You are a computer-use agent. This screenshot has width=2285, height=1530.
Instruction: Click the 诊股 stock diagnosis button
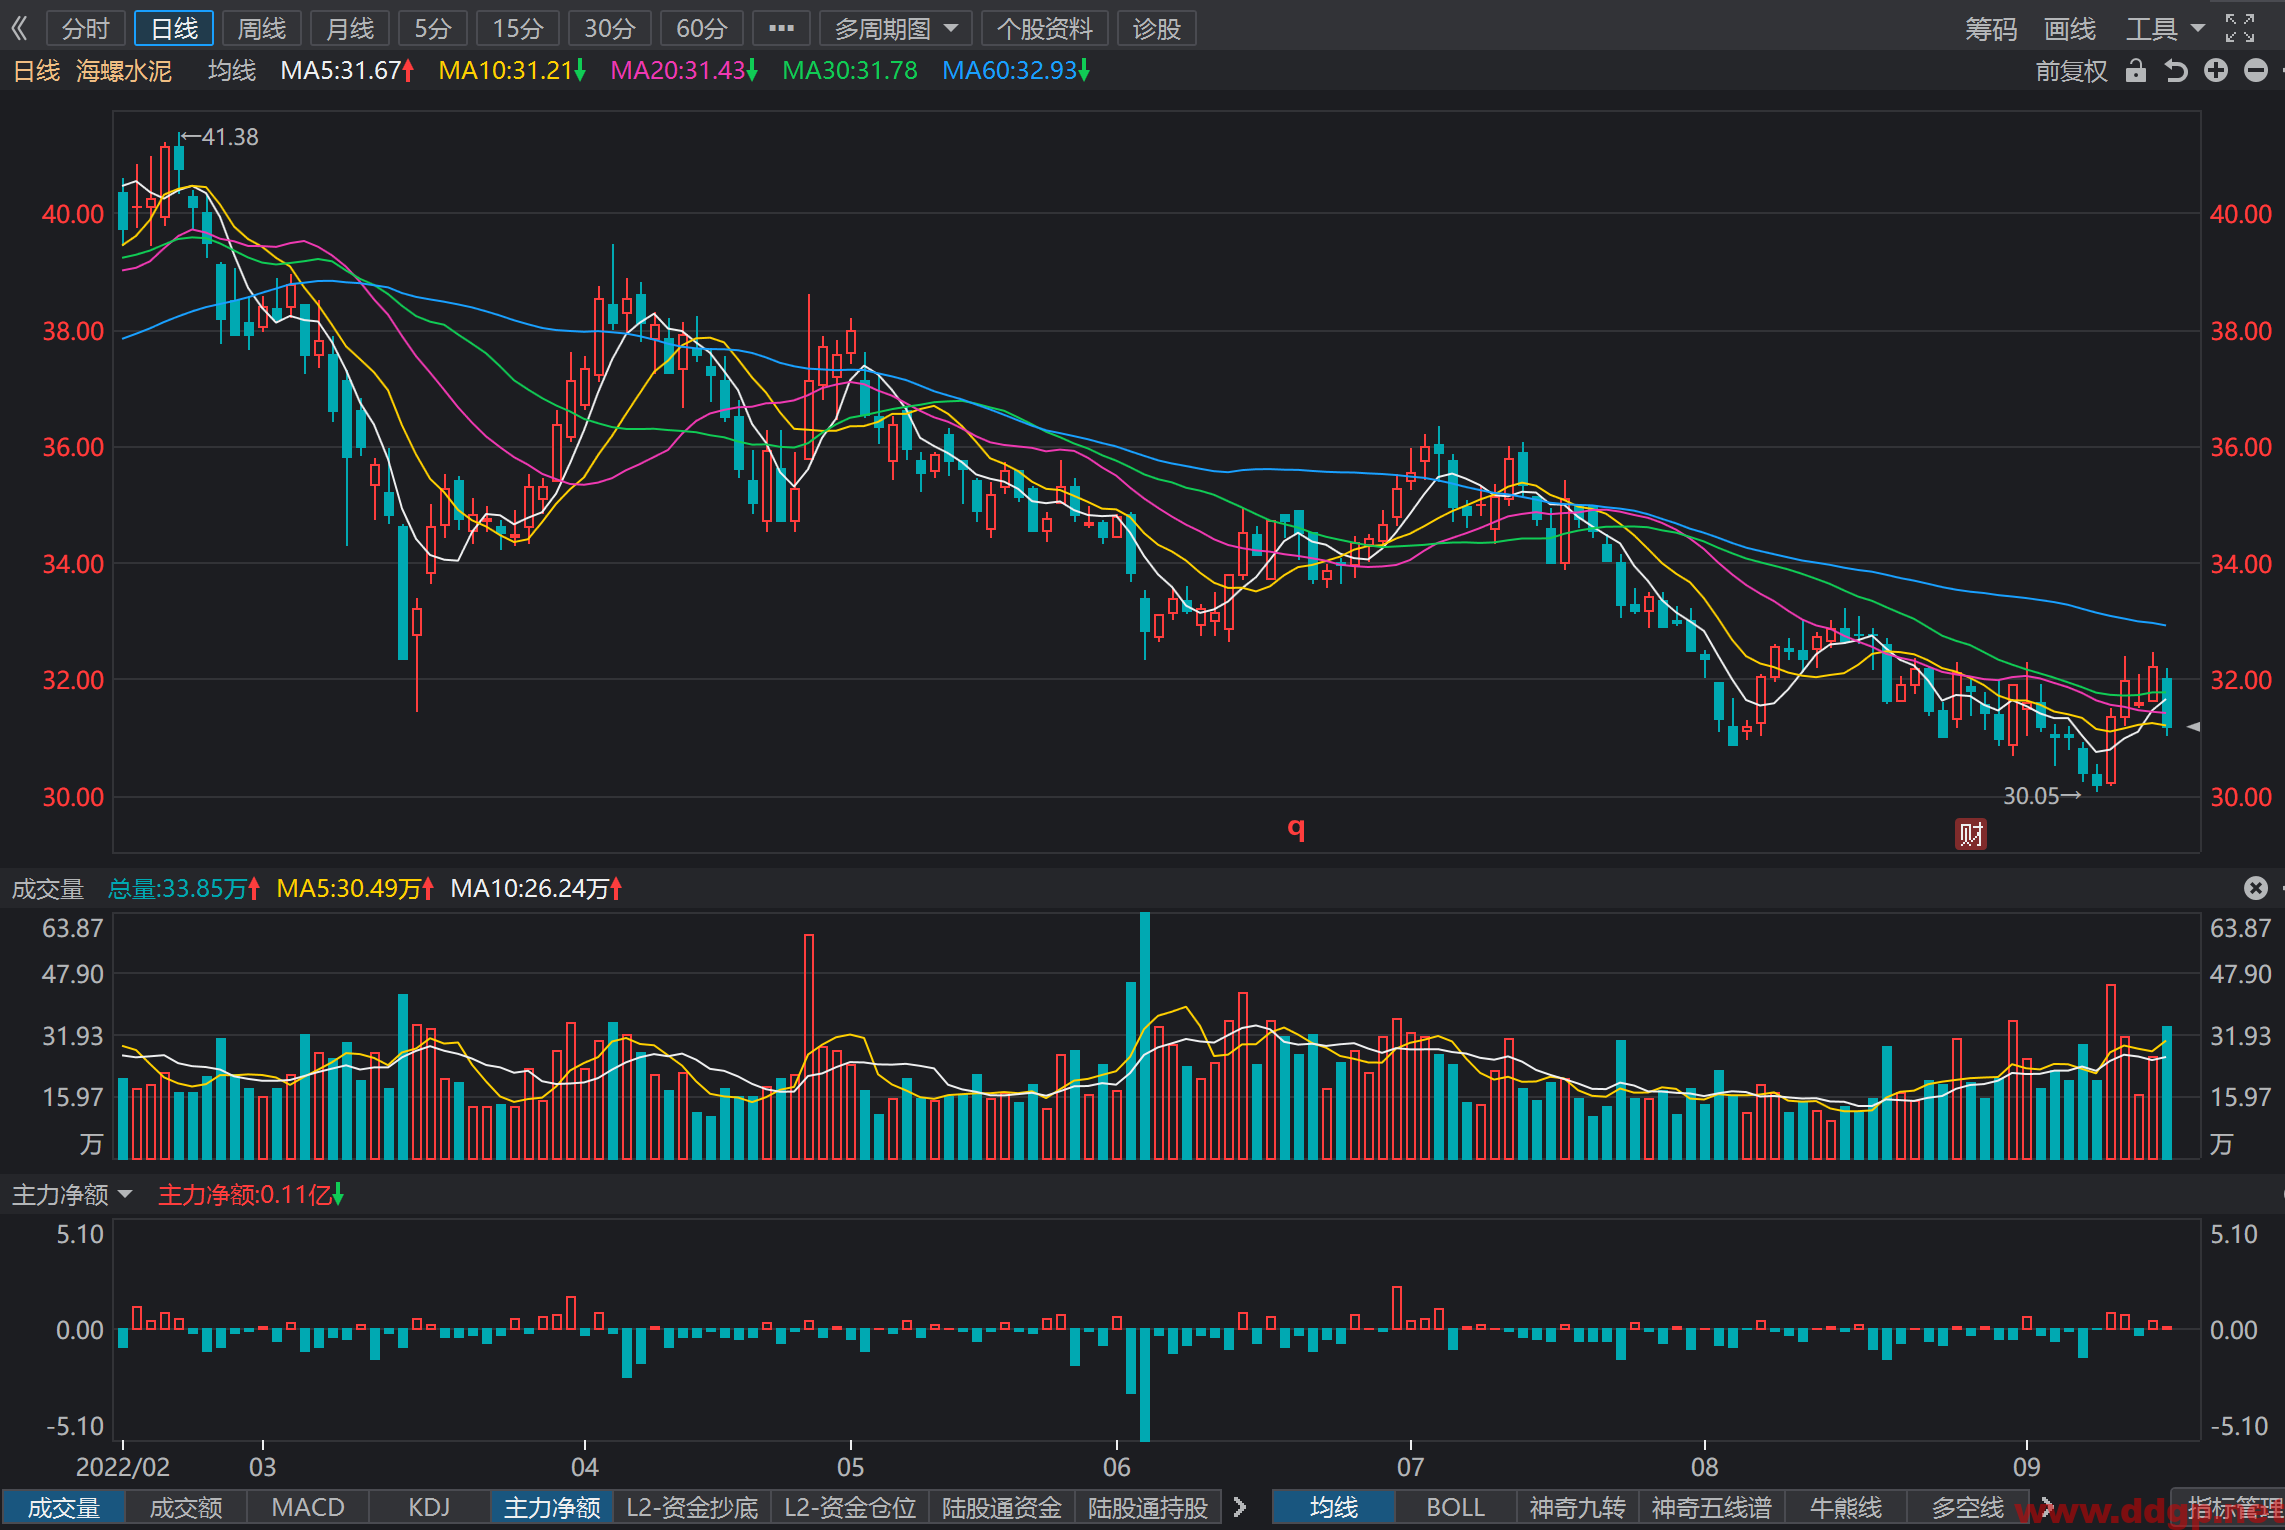(1157, 29)
